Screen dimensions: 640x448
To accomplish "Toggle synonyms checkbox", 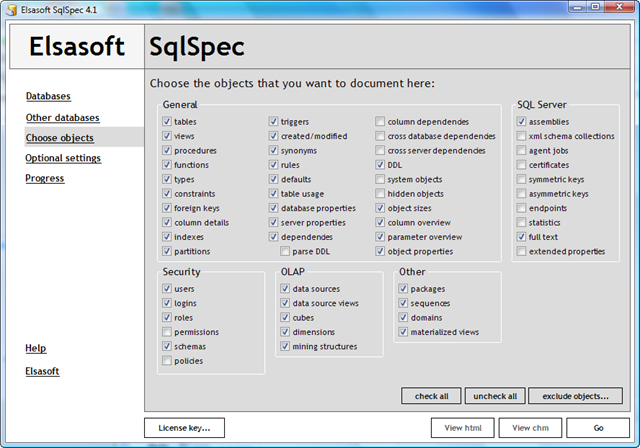I will (x=273, y=150).
